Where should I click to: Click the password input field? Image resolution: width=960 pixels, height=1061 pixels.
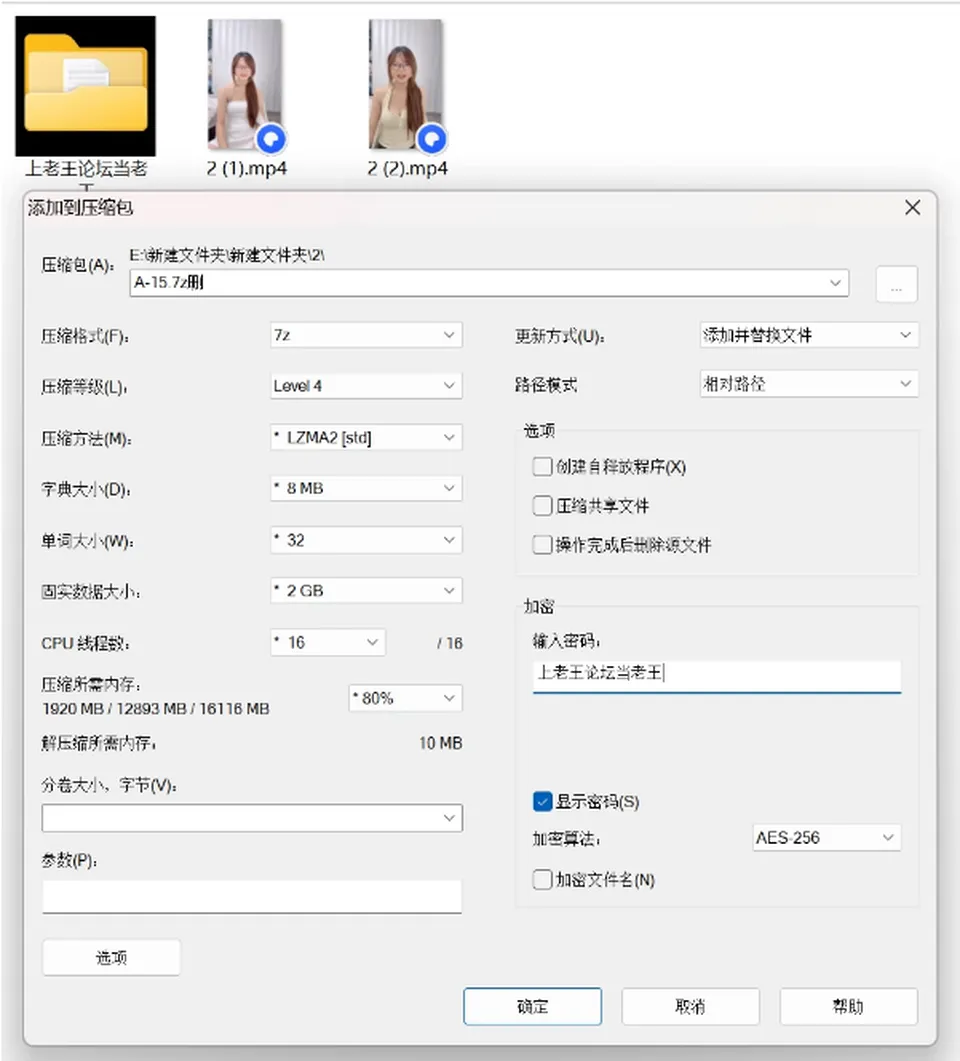(716, 675)
